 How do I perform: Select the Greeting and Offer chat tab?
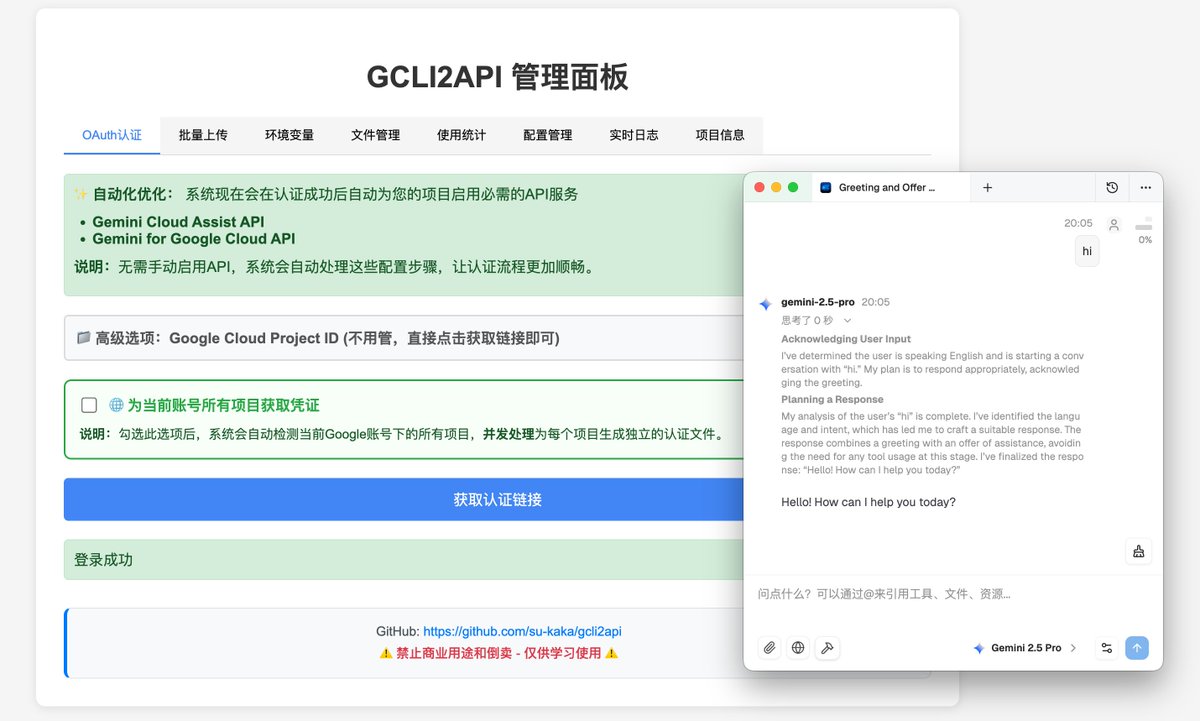888,187
